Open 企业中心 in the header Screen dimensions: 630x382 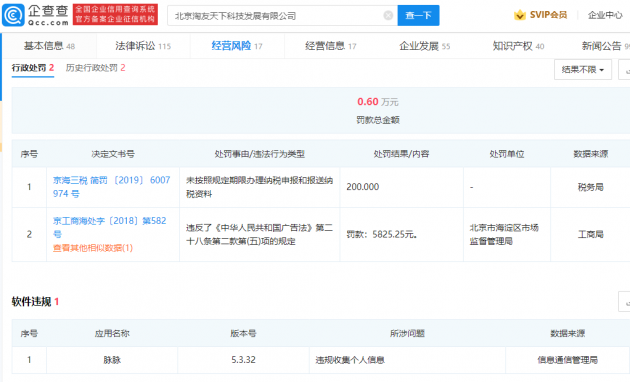pyautogui.click(x=605, y=15)
